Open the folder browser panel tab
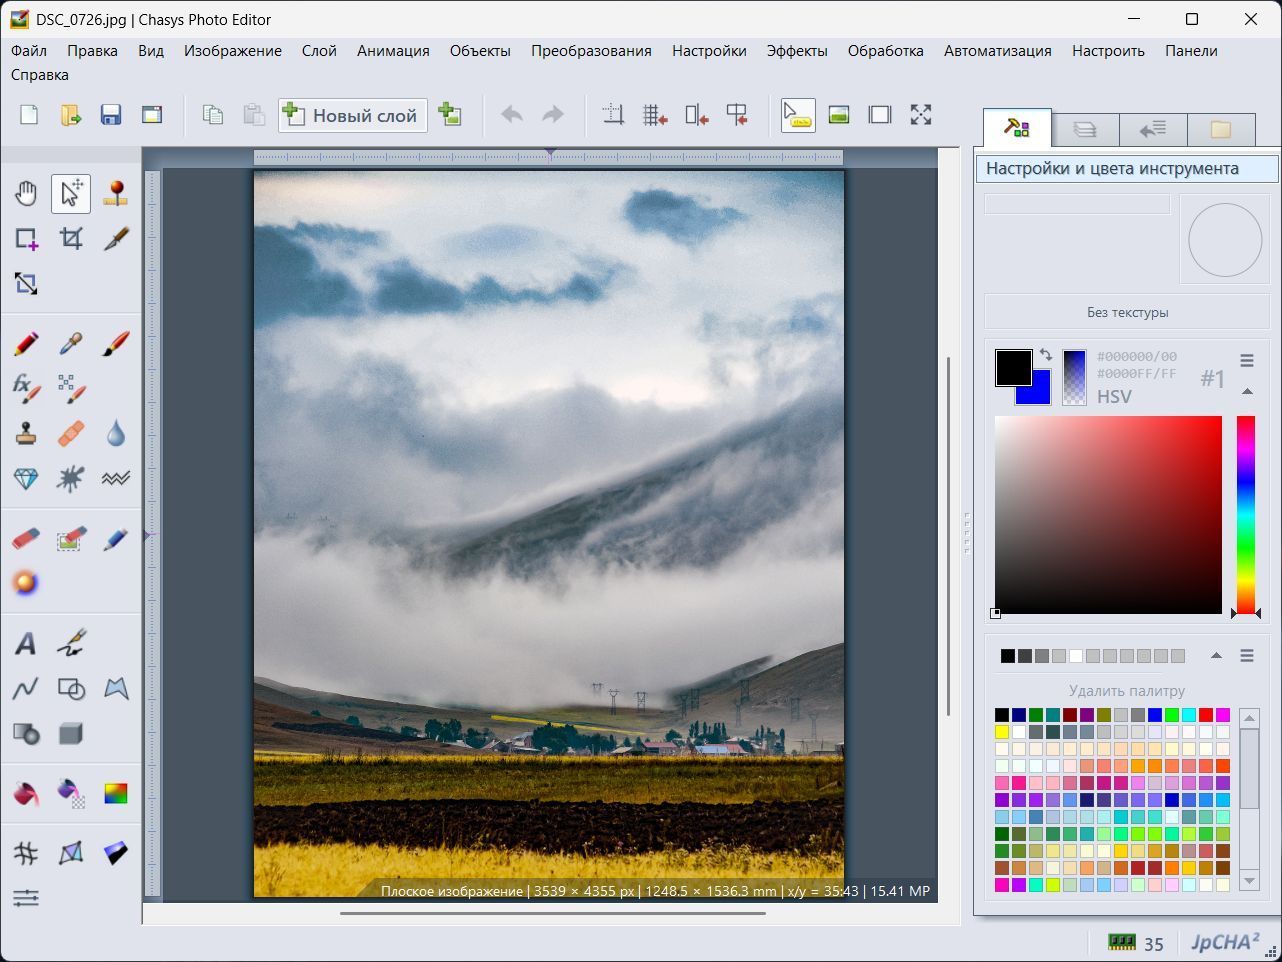Image resolution: width=1282 pixels, height=962 pixels. (1221, 129)
